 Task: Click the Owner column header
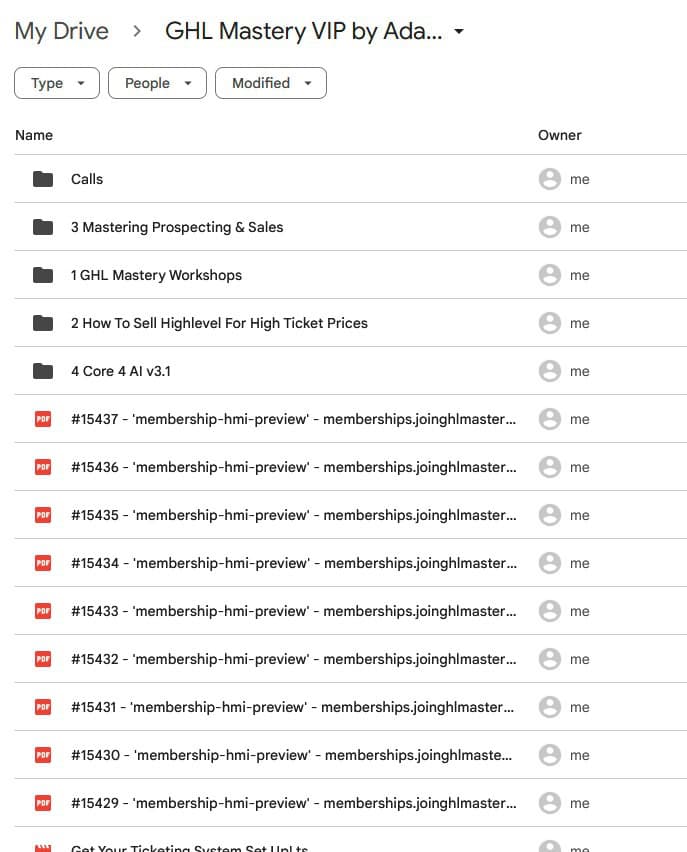click(559, 135)
